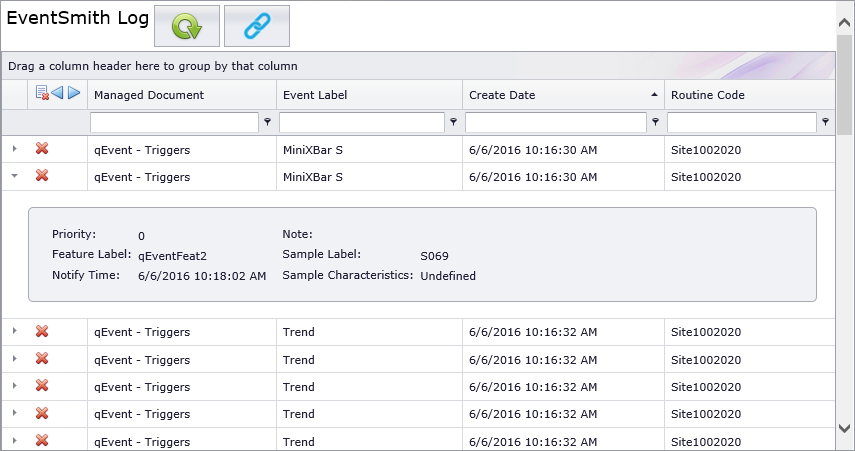Expand the first MiniXBar S row
Image resolution: width=855 pixels, height=451 pixels.
[14, 149]
